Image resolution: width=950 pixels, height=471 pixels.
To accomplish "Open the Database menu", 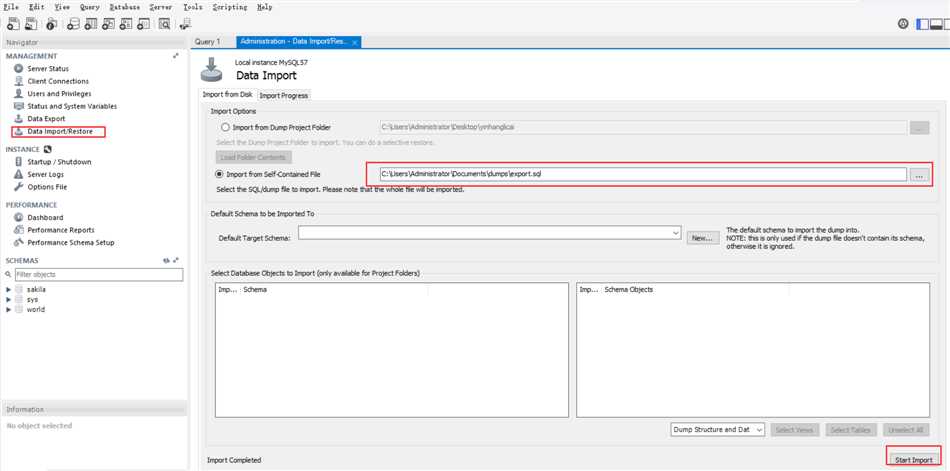I will 125,7.
